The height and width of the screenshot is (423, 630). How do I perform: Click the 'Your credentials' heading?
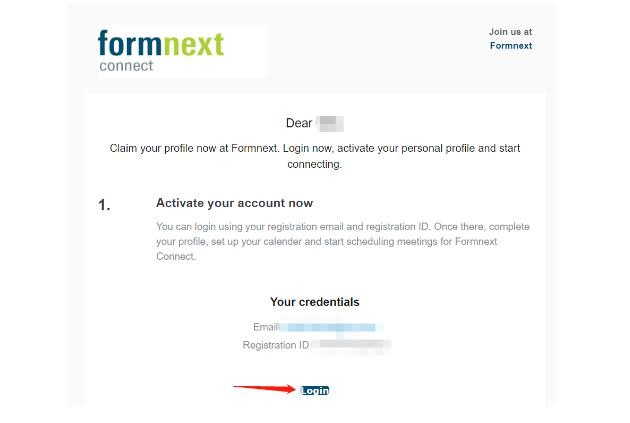pos(315,302)
